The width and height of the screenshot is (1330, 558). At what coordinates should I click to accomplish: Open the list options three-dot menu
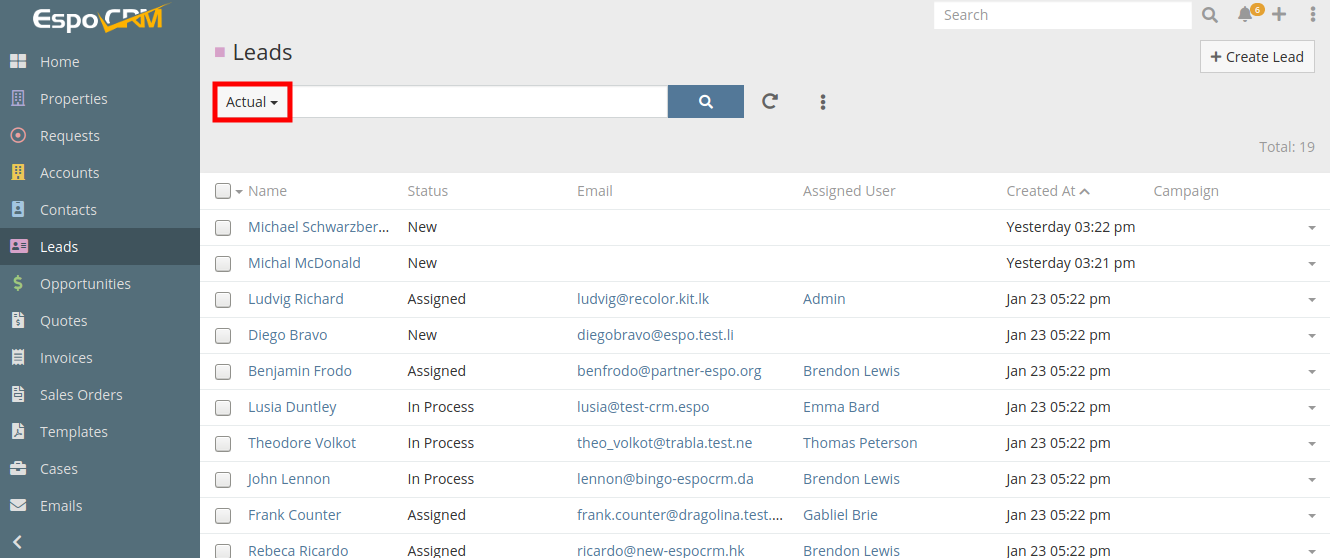(823, 102)
